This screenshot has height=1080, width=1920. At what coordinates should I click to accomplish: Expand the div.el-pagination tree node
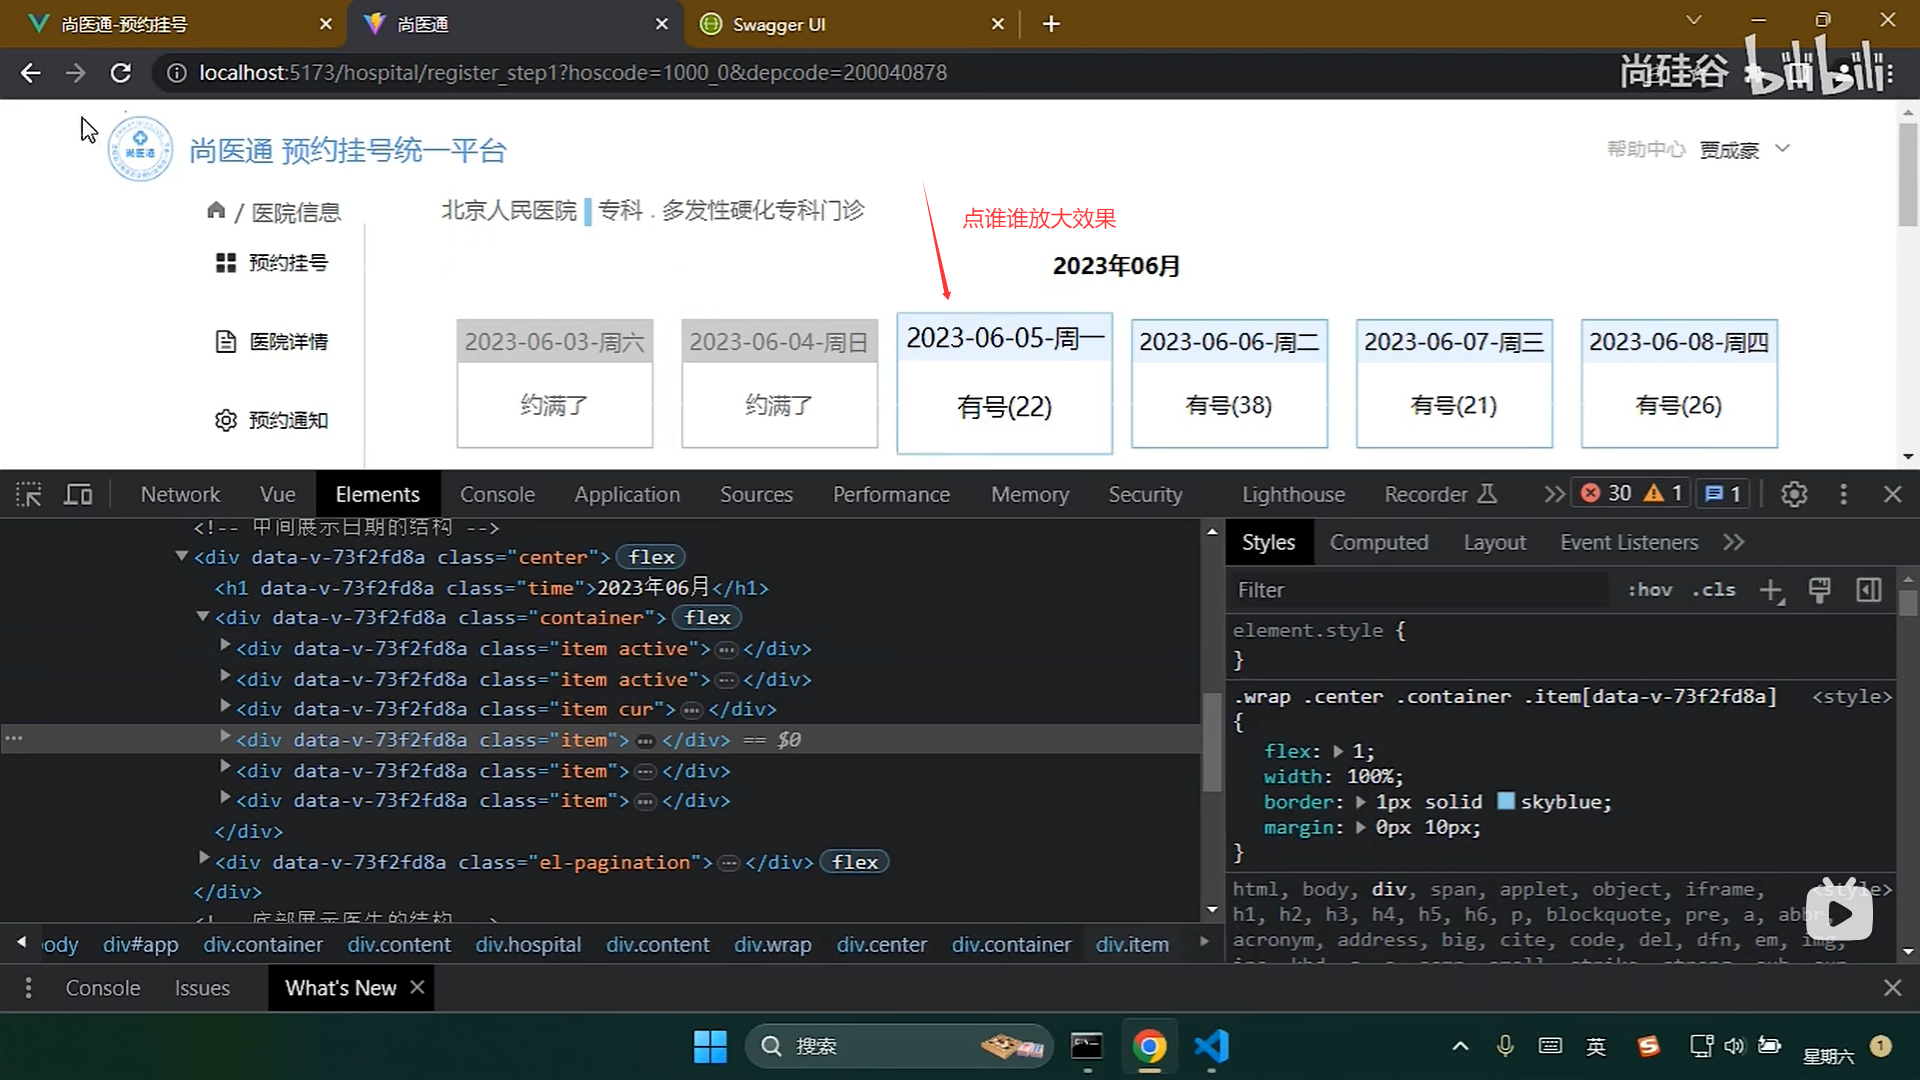pos(203,858)
